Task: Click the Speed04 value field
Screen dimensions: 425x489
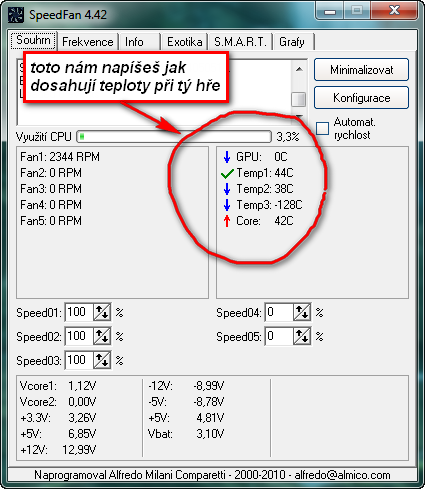Action: click(279, 312)
